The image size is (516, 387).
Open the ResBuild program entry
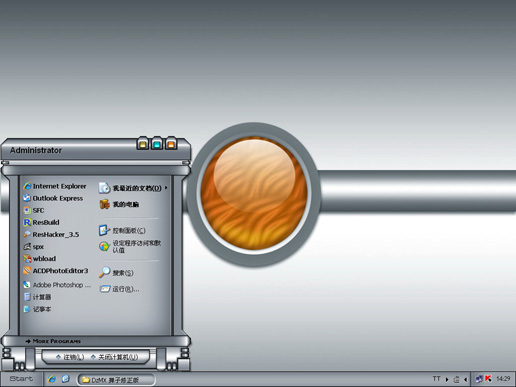pos(42,222)
